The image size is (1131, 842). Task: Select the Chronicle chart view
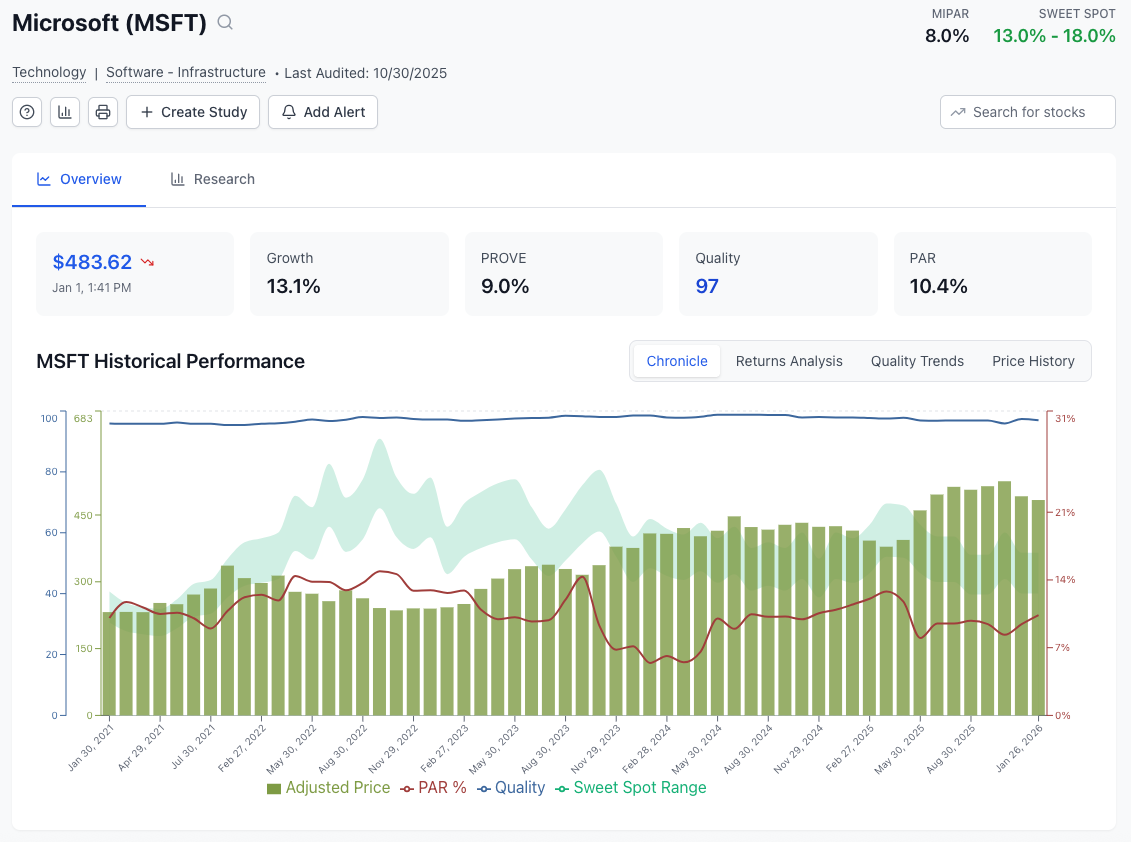pos(677,361)
